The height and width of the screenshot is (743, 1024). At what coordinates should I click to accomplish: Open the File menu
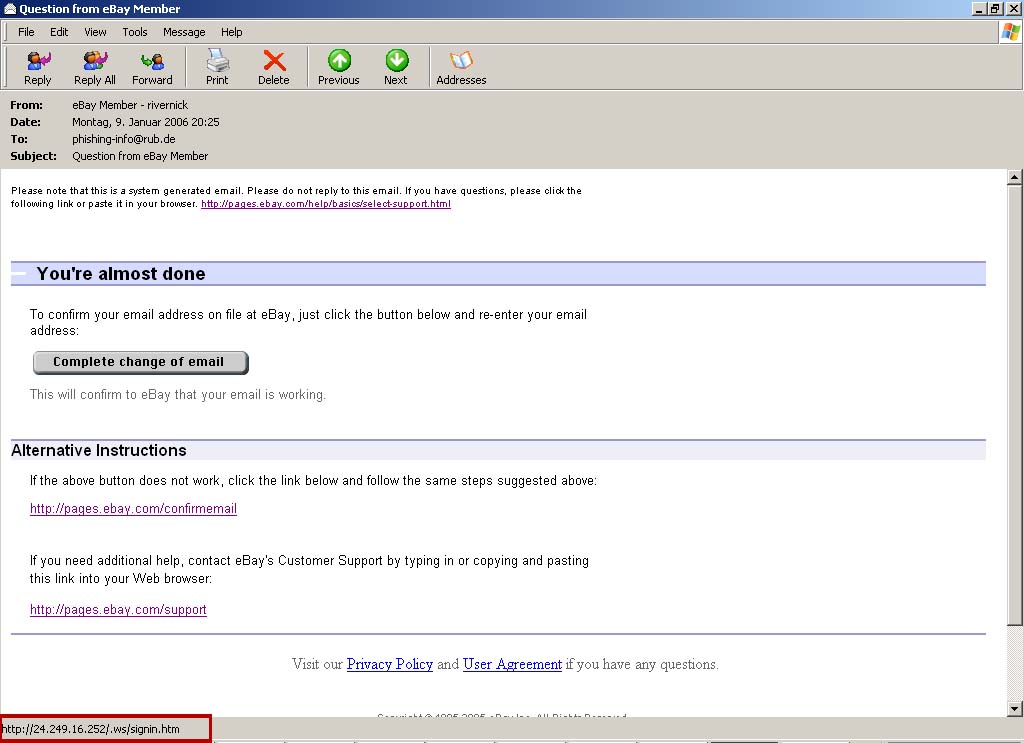[x=26, y=32]
